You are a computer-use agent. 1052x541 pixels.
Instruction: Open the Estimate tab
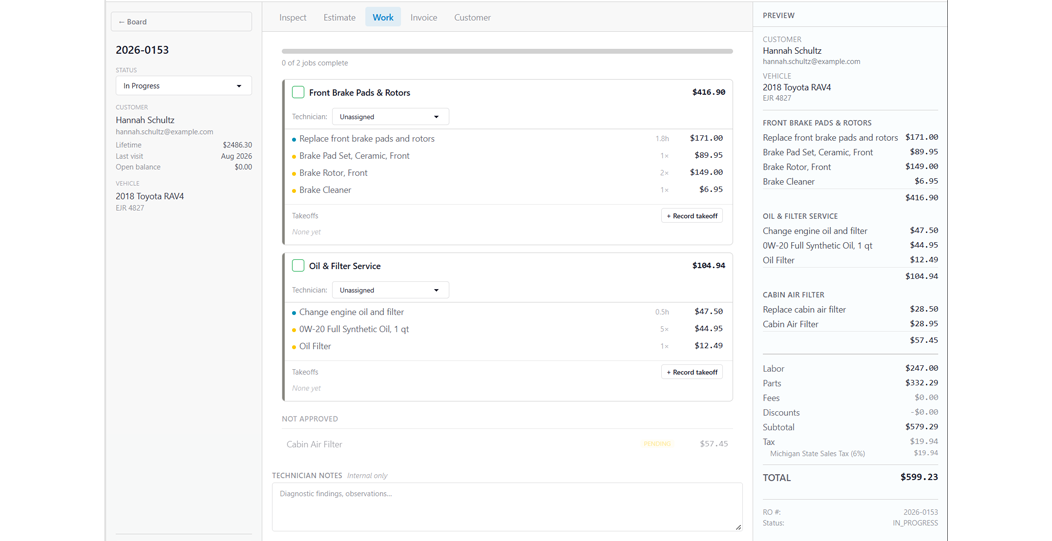point(339,17)
